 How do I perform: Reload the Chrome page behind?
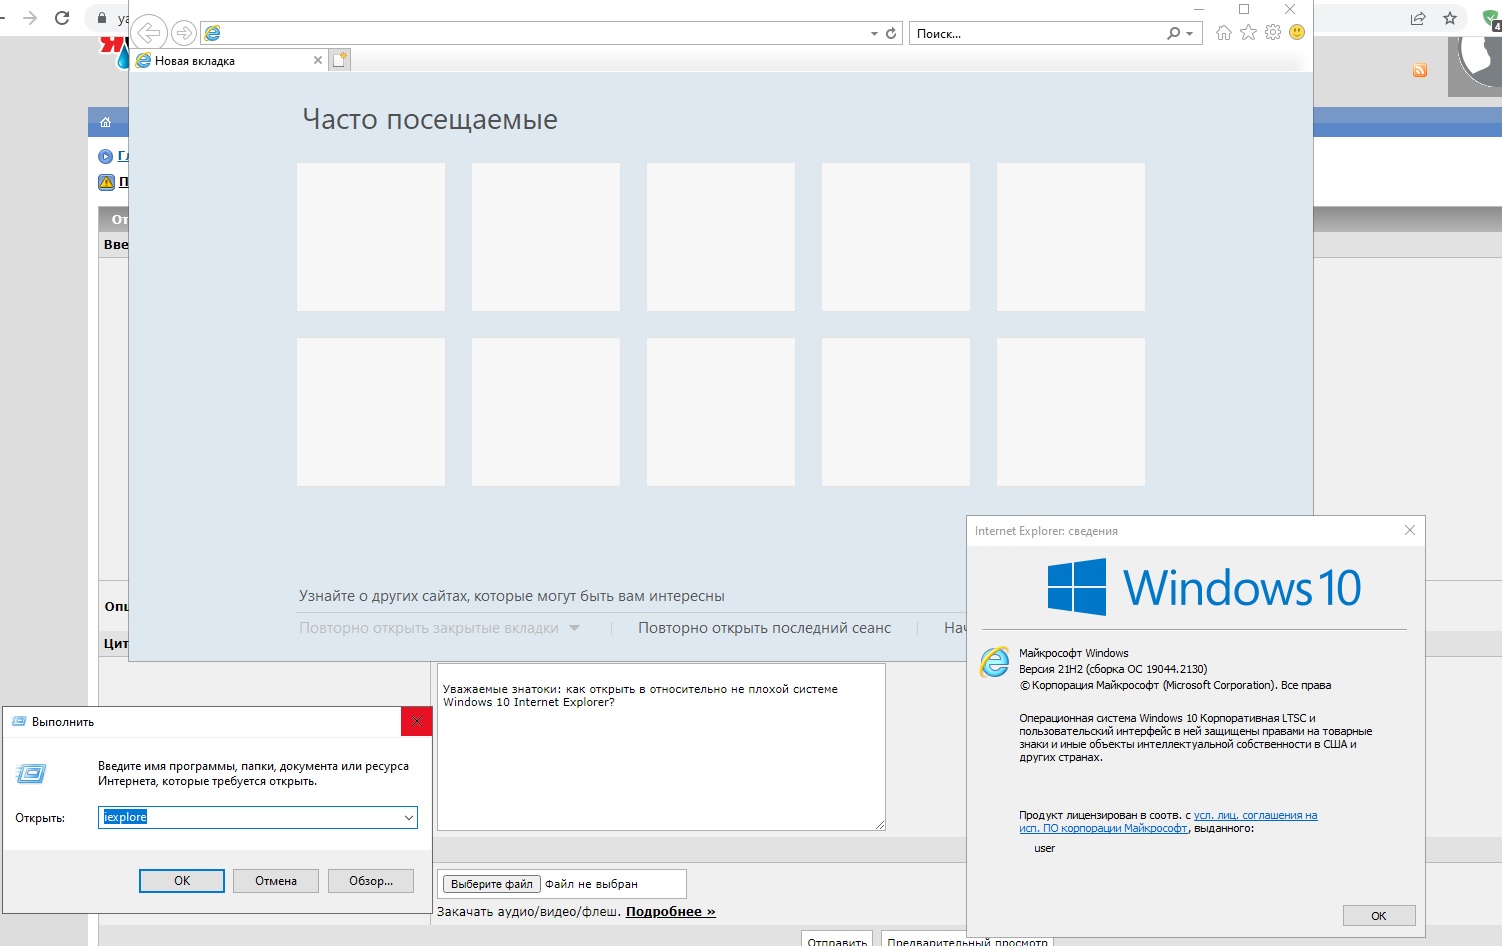(x=62, y=18)
